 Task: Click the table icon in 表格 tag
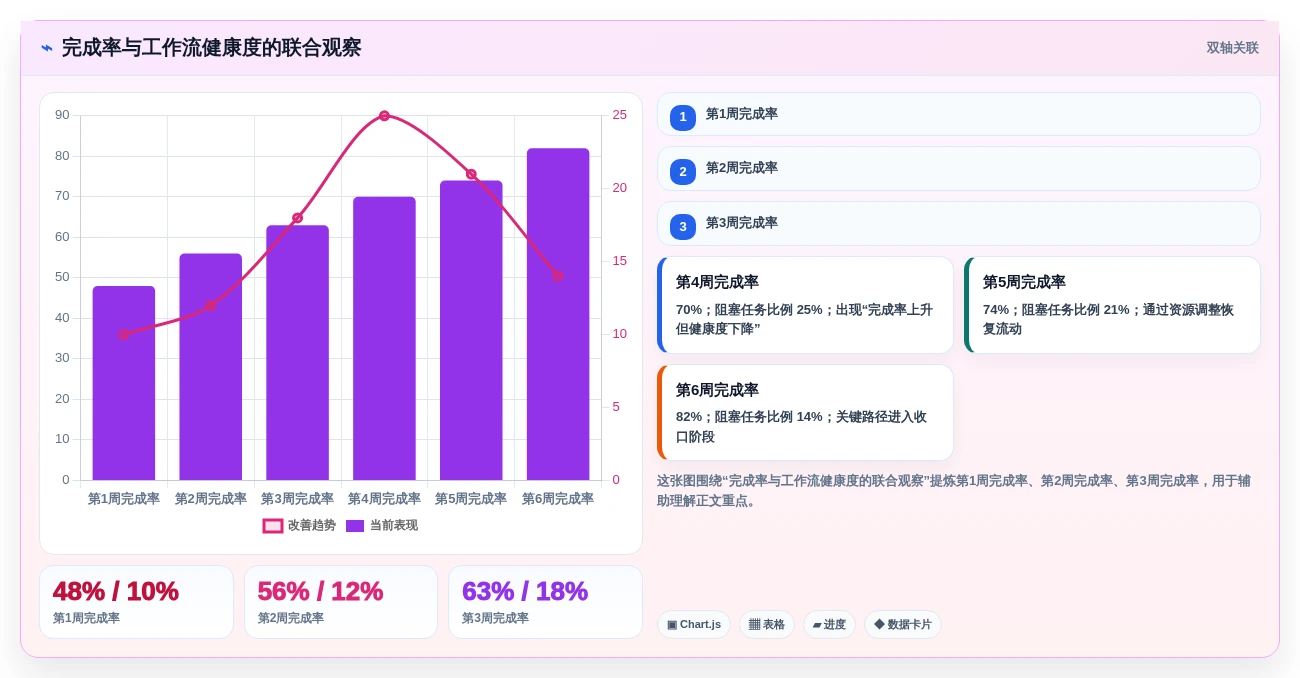pyautogui.click(x=754, y=625)
